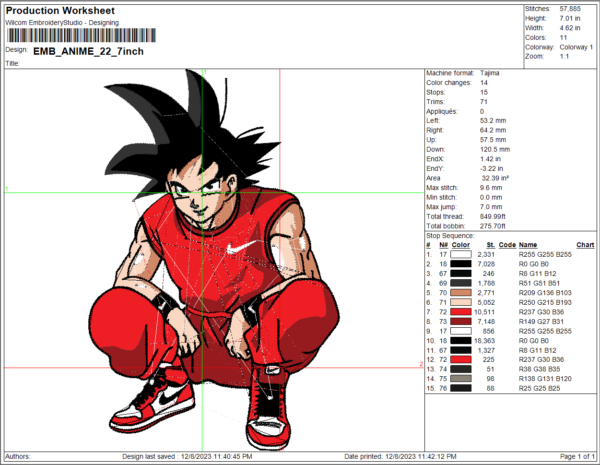Click the height value 7.01 in

pos(570,18)
